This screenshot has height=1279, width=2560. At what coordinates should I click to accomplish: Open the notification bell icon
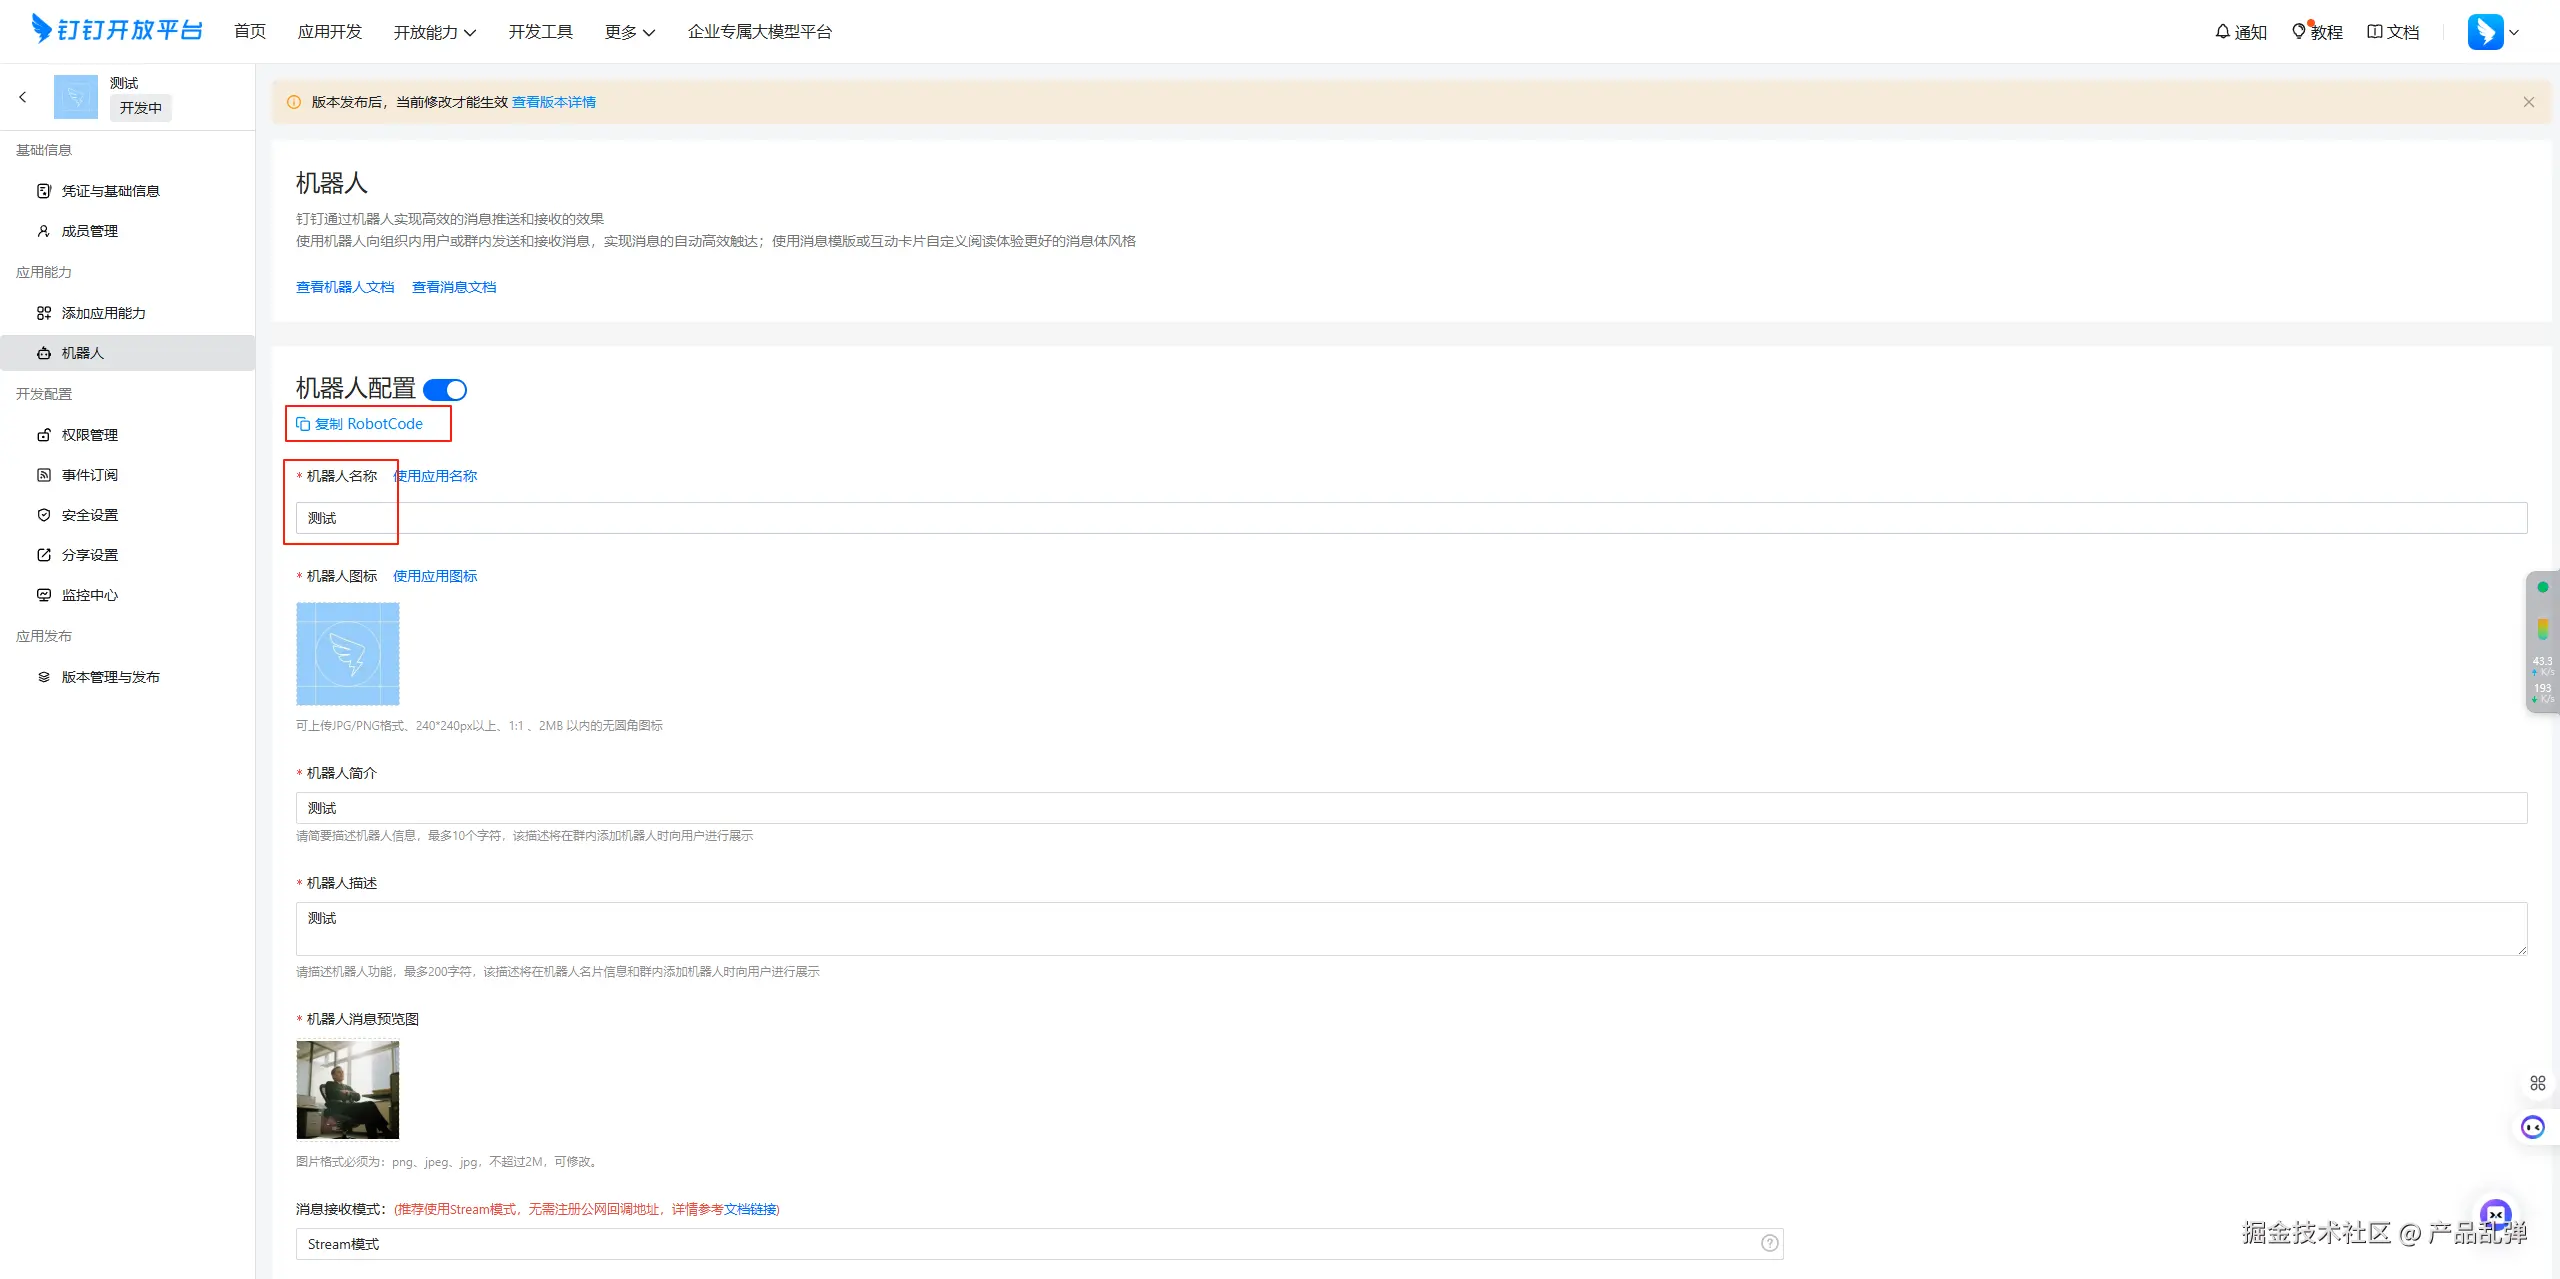point(2222,32)
